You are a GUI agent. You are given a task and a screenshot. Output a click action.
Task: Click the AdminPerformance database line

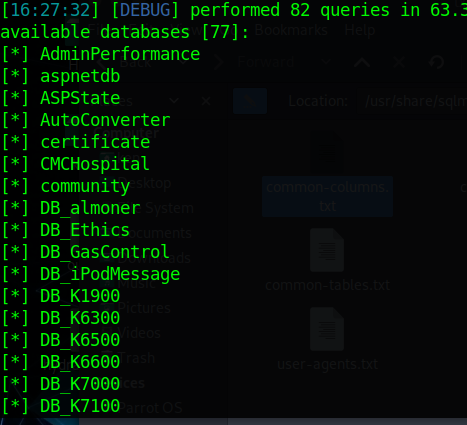click(x=101, y=54)
